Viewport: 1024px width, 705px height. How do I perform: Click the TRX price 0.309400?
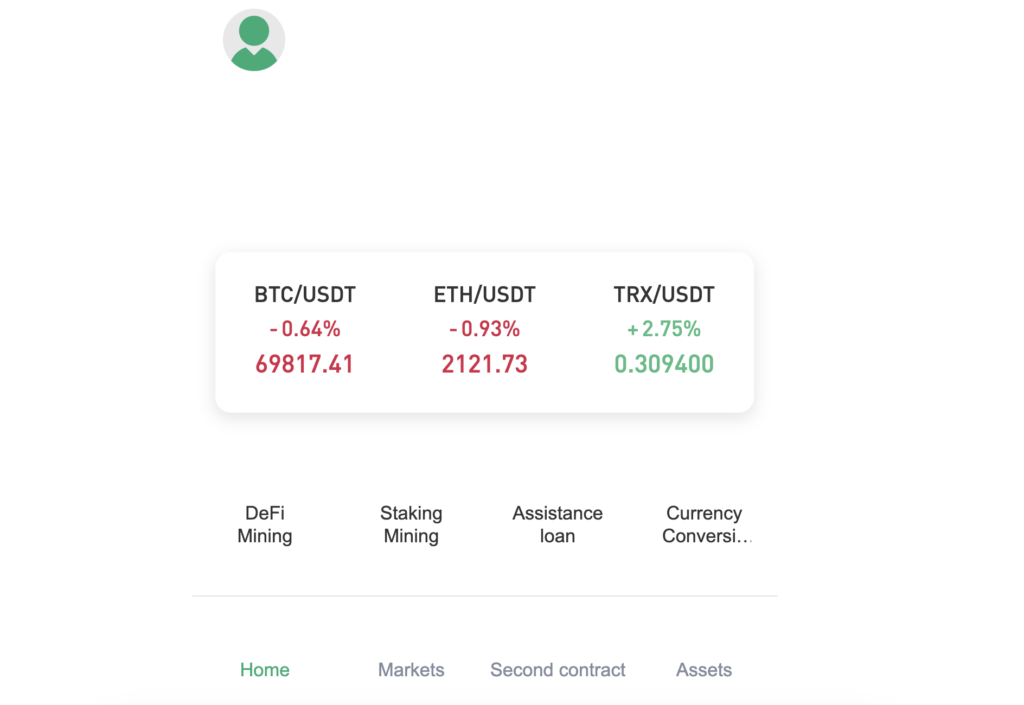[664, 363]
